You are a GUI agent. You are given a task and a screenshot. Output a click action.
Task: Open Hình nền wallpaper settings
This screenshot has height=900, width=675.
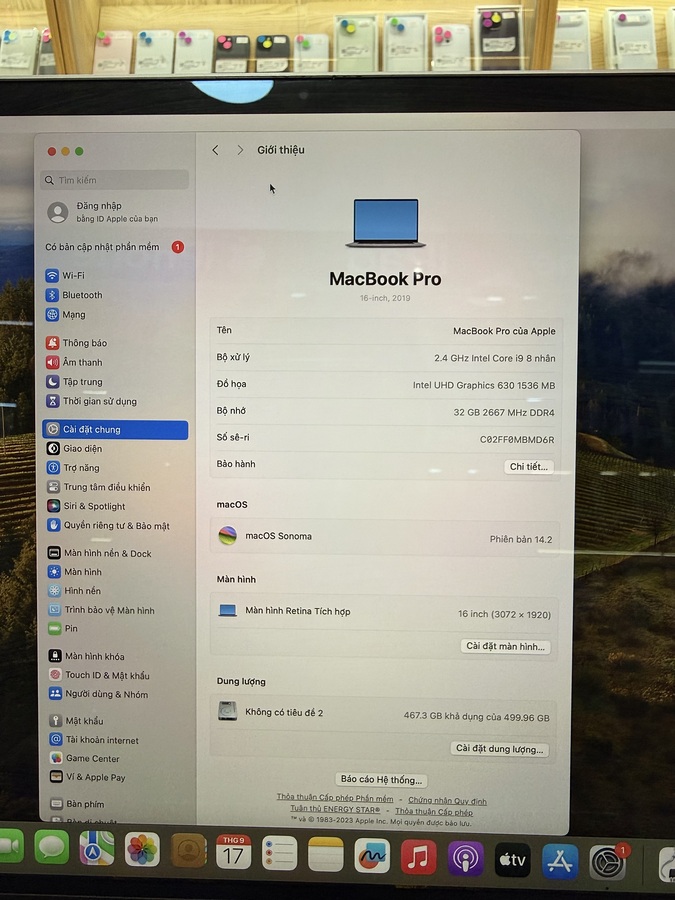pyautogui.click(x=75, y=591)
